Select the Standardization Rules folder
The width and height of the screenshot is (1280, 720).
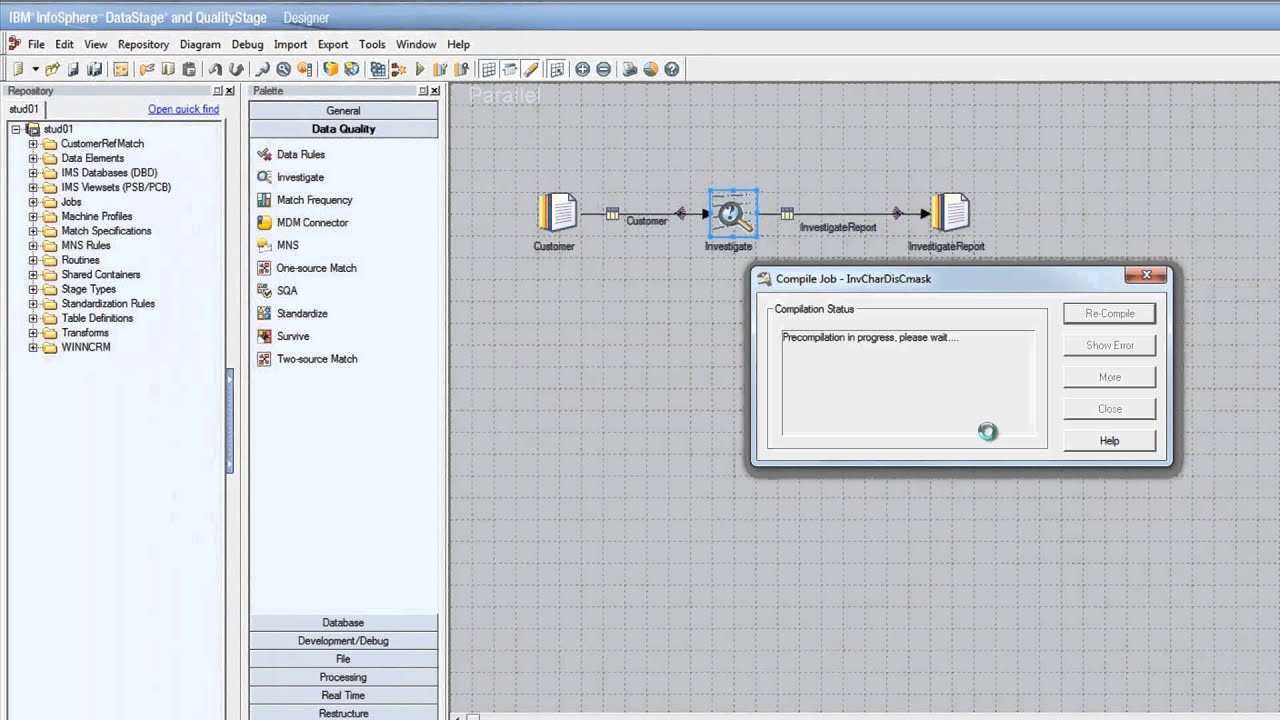click(x=107, y=303)
